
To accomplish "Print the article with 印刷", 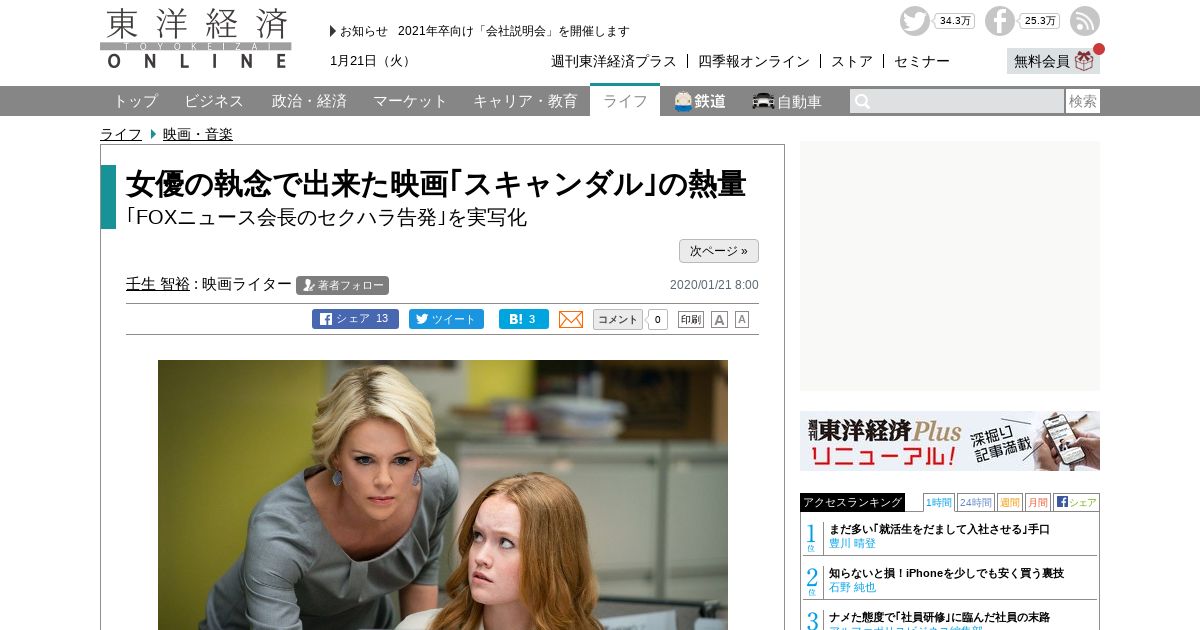I will click(x=691, y=319).
